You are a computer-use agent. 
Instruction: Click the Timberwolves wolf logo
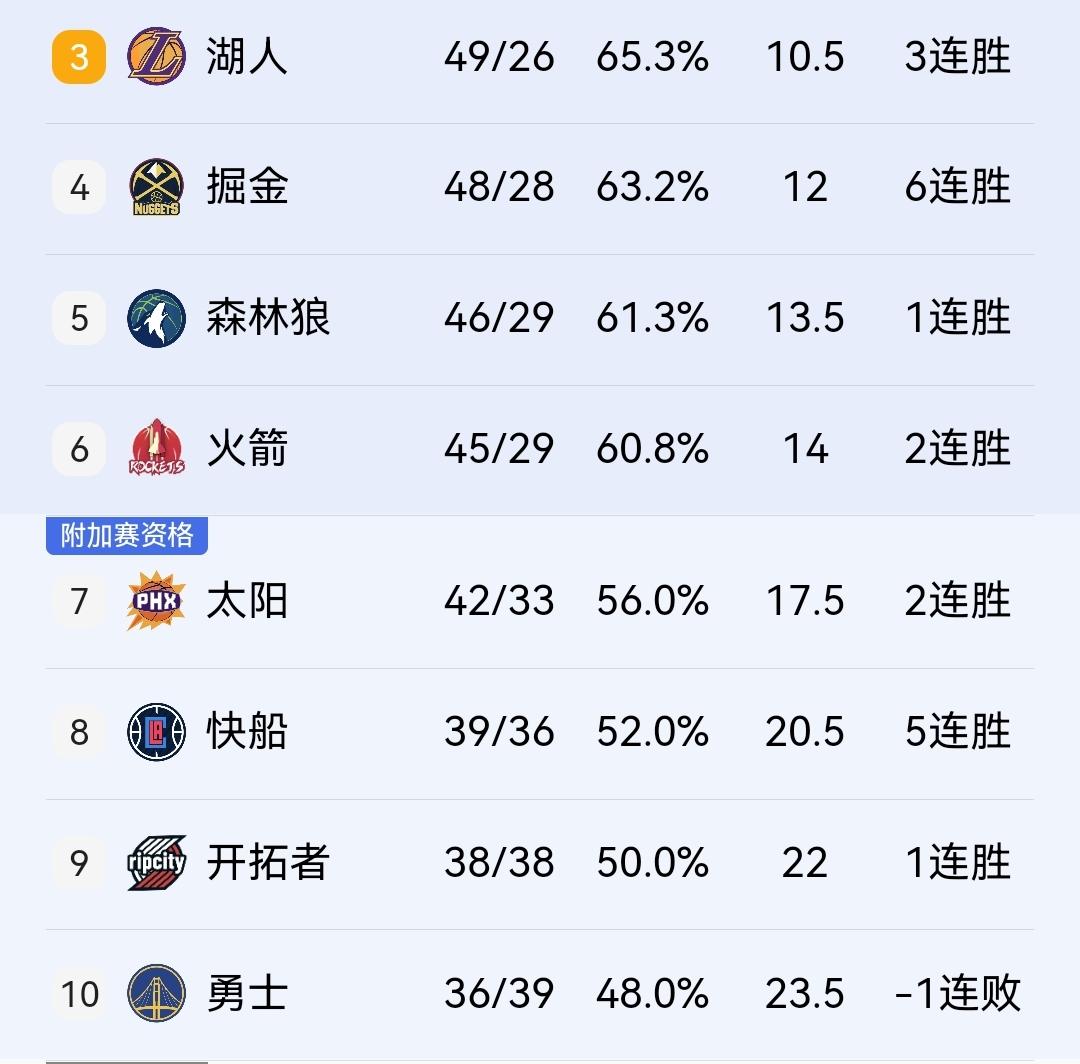point(155,318)
